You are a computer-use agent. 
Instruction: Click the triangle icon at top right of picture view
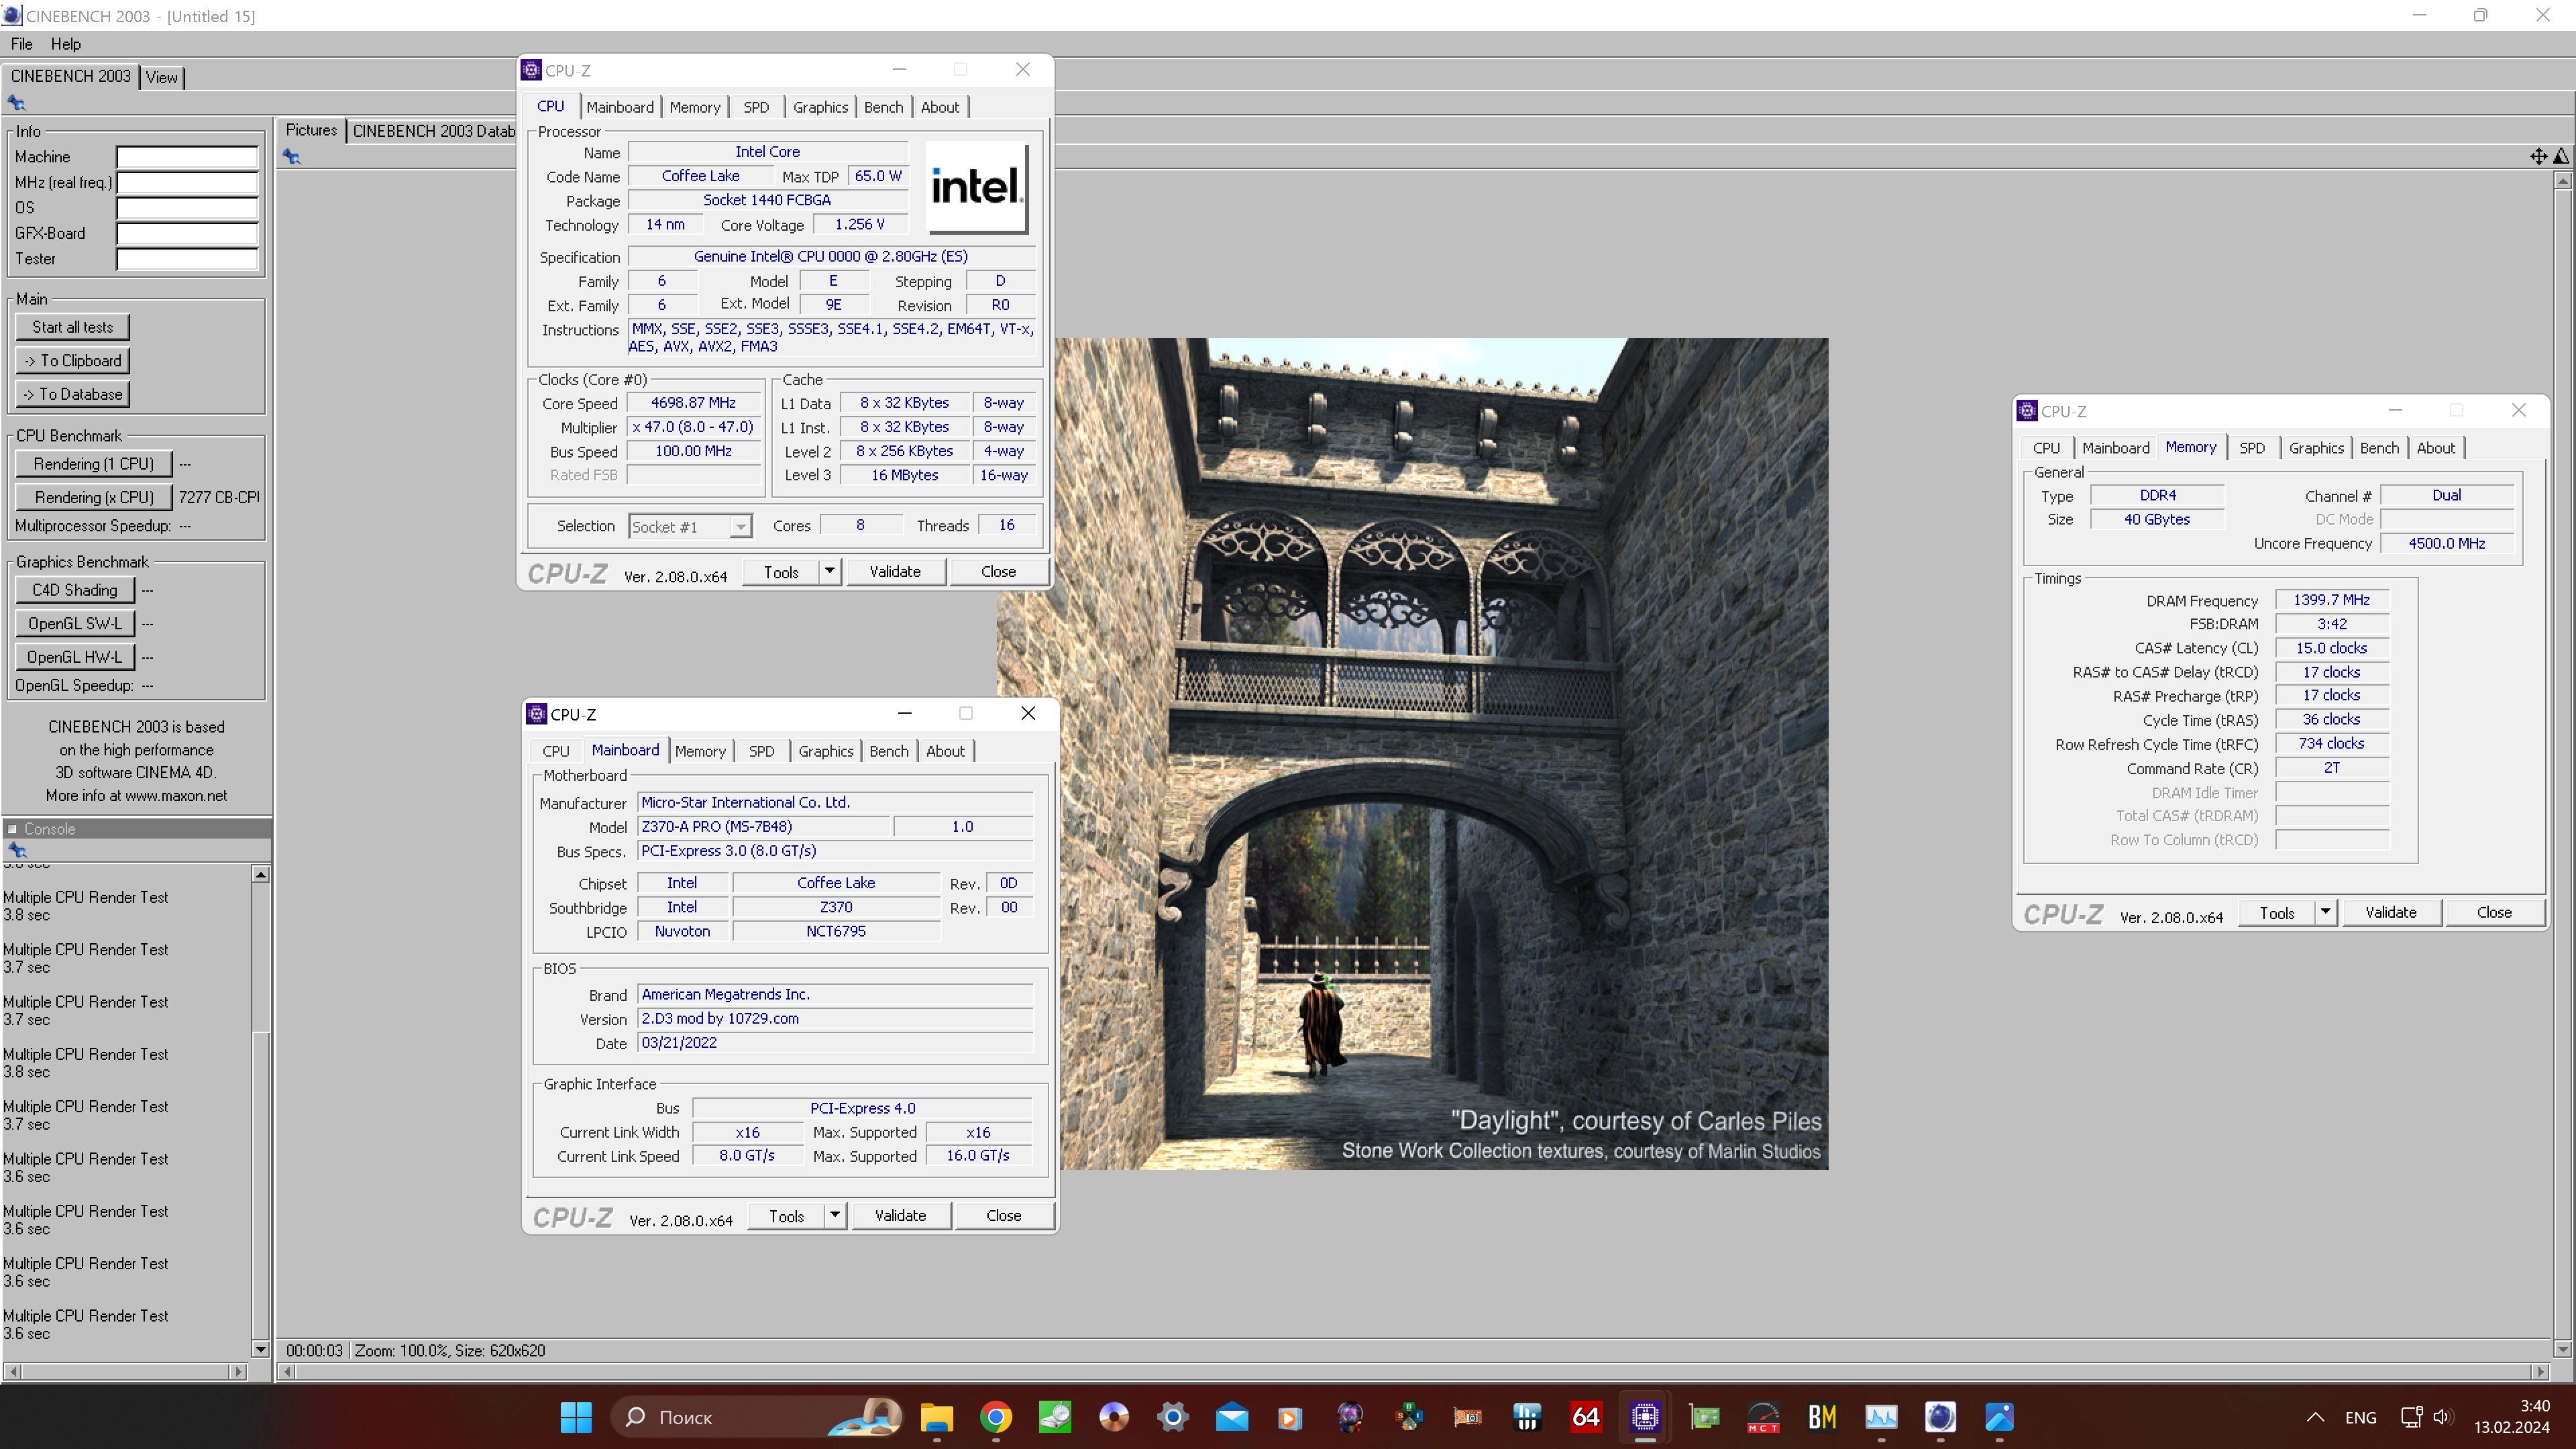click(2561, 156)
